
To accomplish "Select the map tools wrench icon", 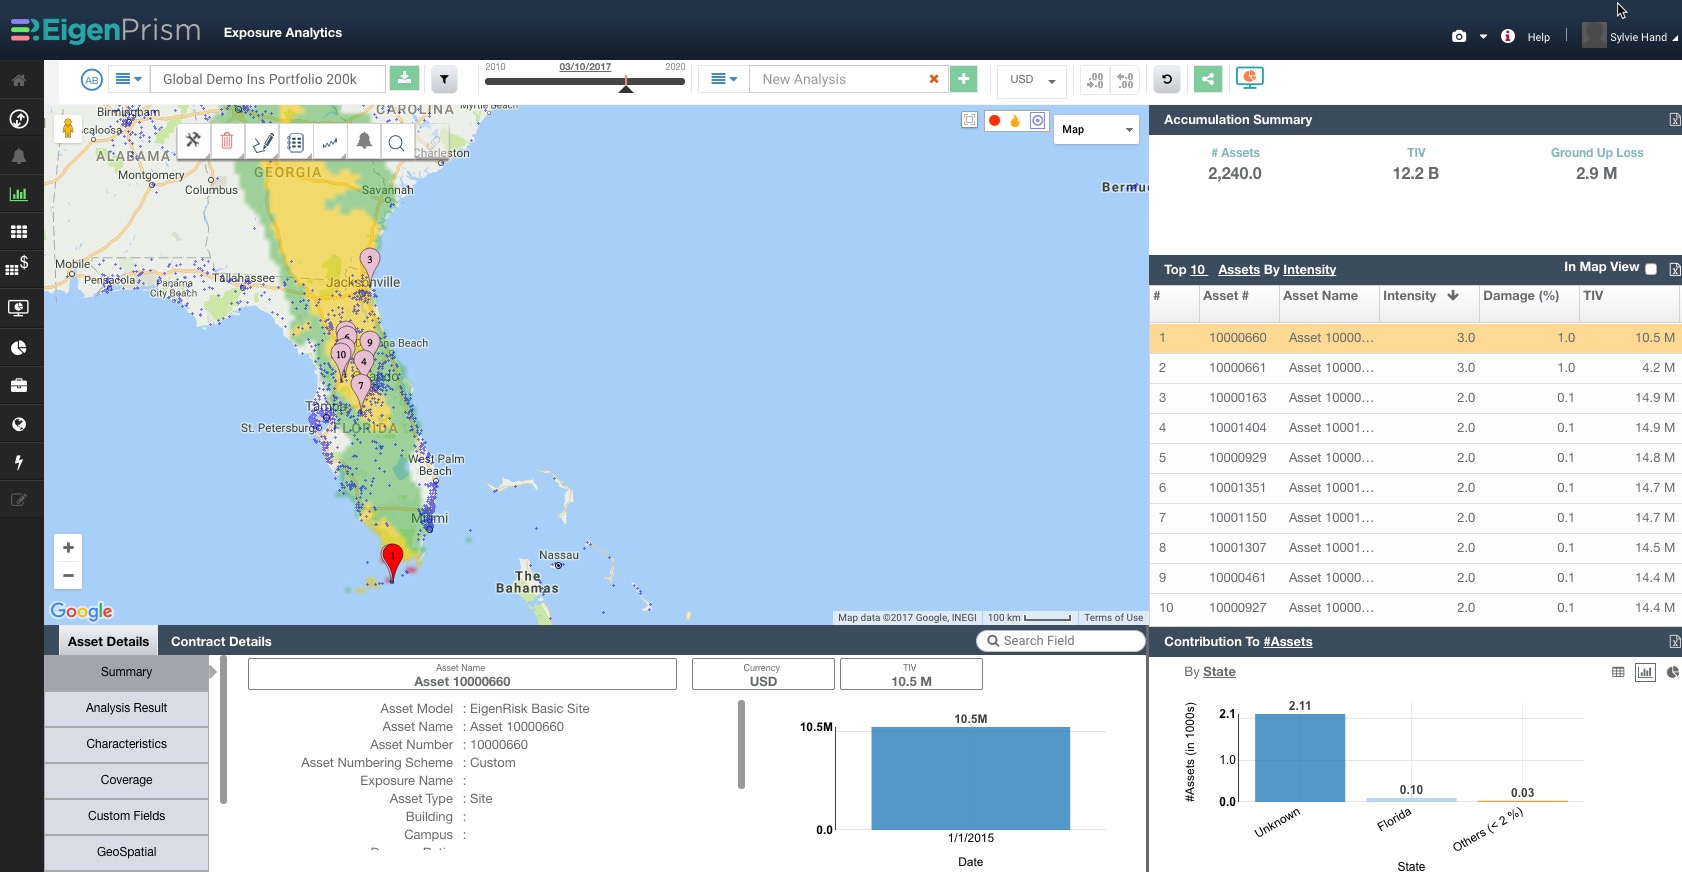I will click(193, 141).
